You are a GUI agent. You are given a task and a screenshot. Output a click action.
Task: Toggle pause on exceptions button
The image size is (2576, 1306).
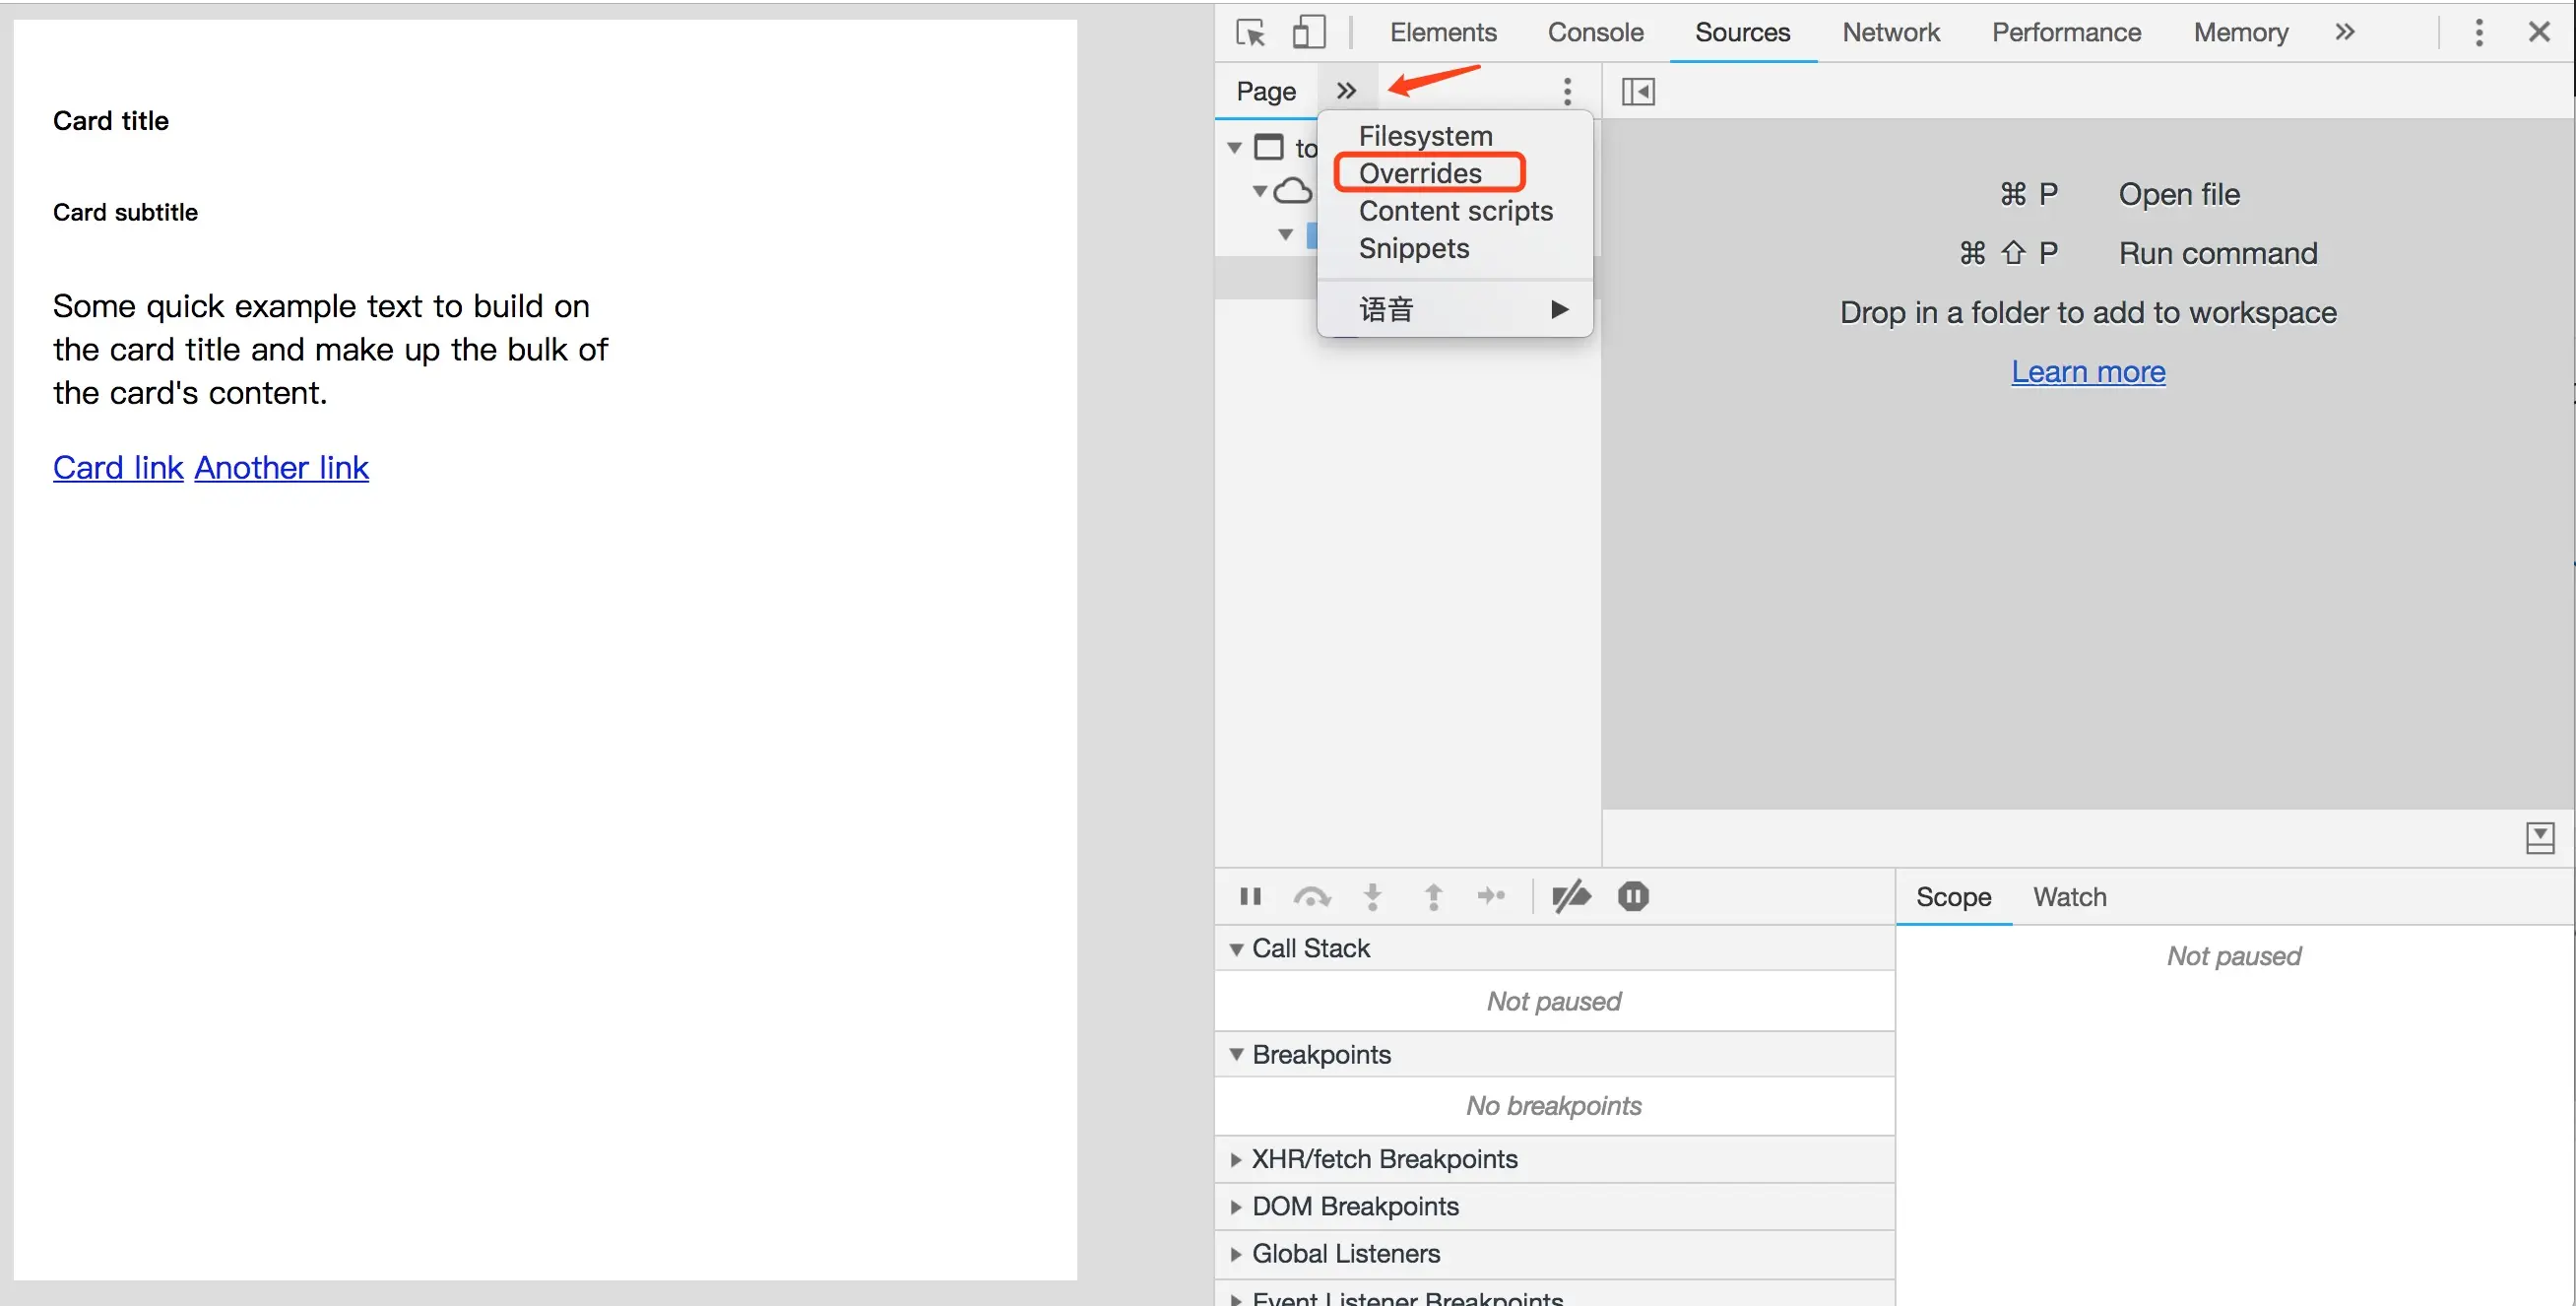pyautogui.click(x=1633, y=896)
